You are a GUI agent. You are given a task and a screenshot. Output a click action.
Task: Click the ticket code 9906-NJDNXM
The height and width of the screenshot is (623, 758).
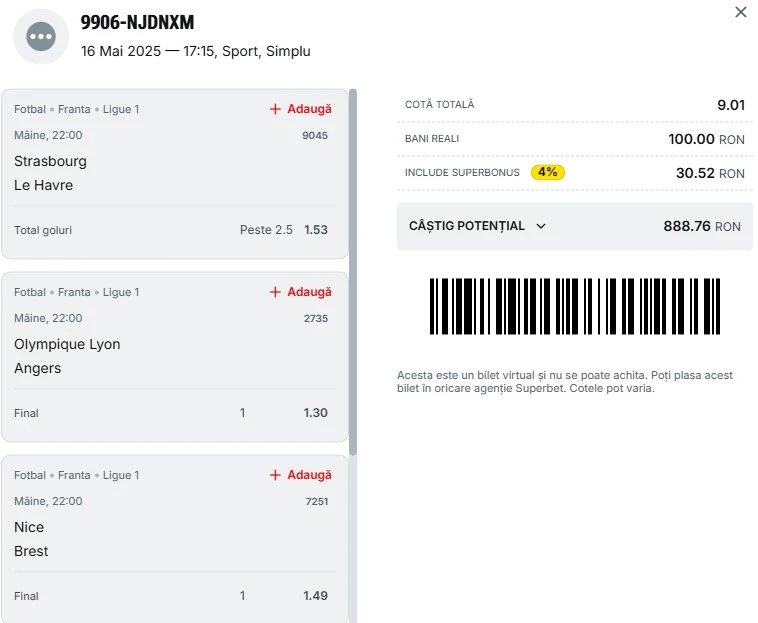pos(137,22)
